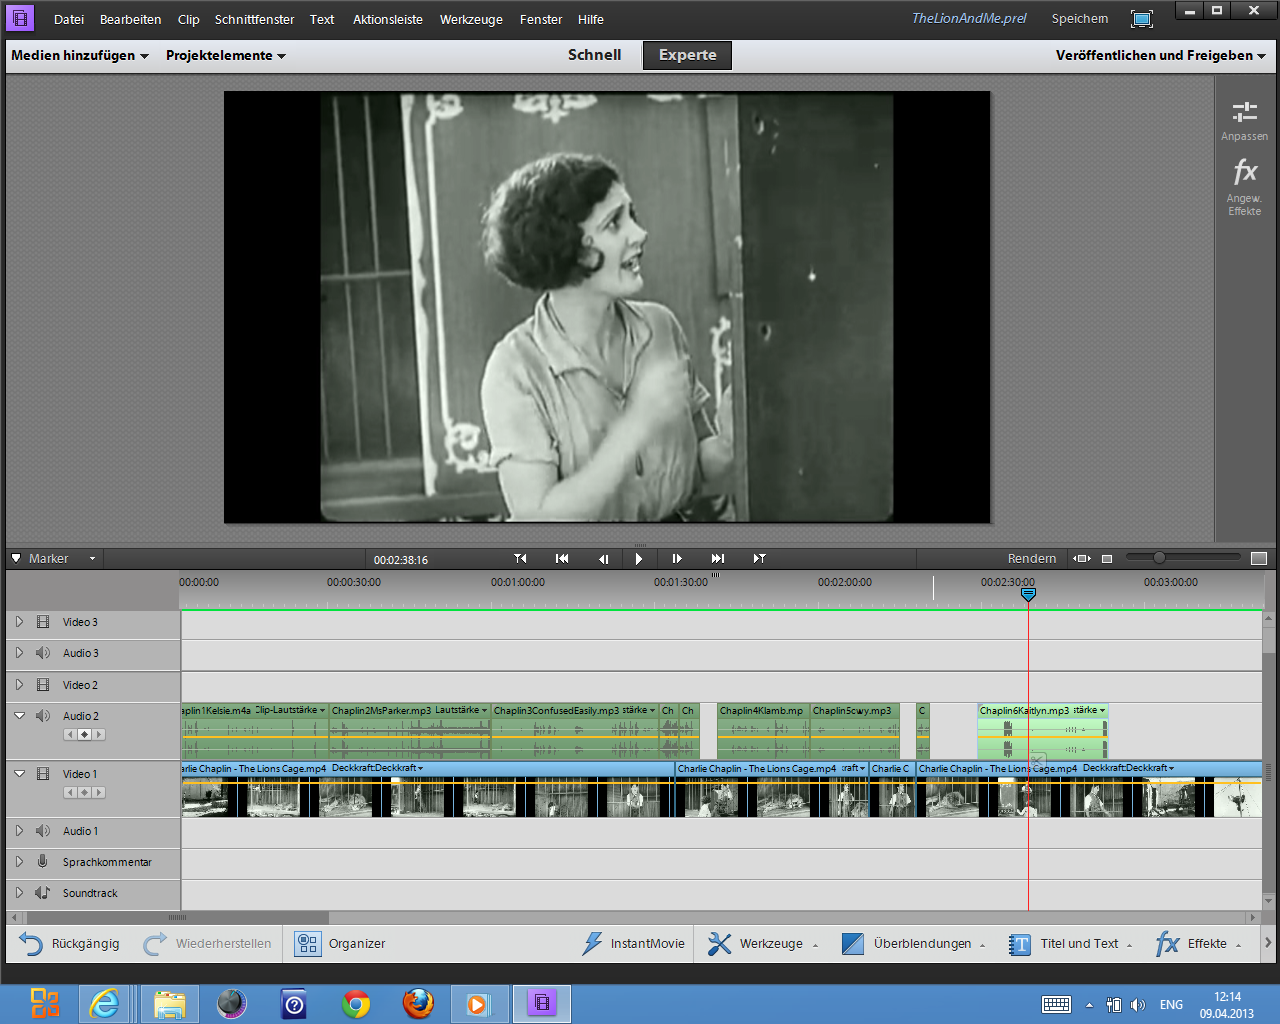The image size is (1280, 1024).
Task: Click the film strip icon on Video 2
Action: click(43, 685)
